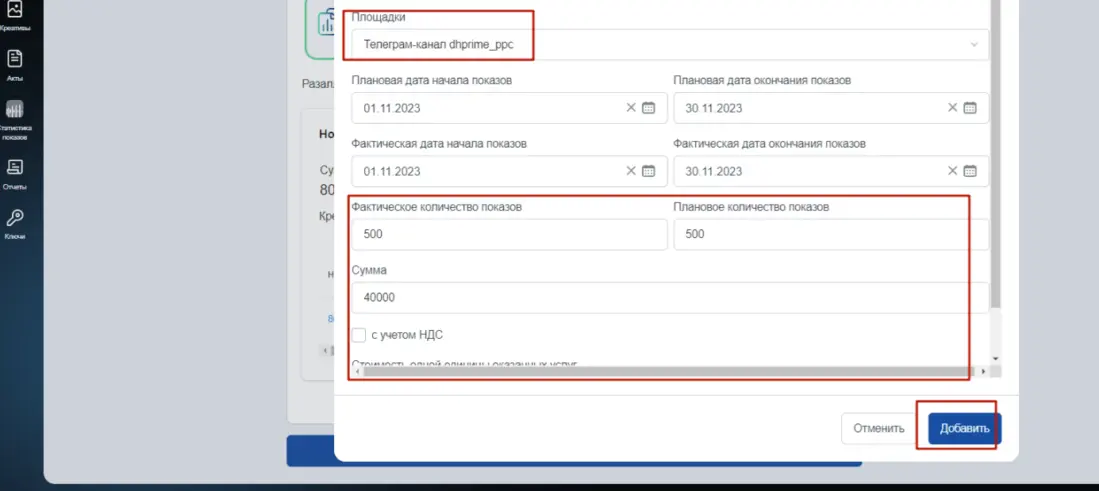Click the actual start date input
Image resolution: width=1099 pixels, height=491 pixels.
point(510,171)
